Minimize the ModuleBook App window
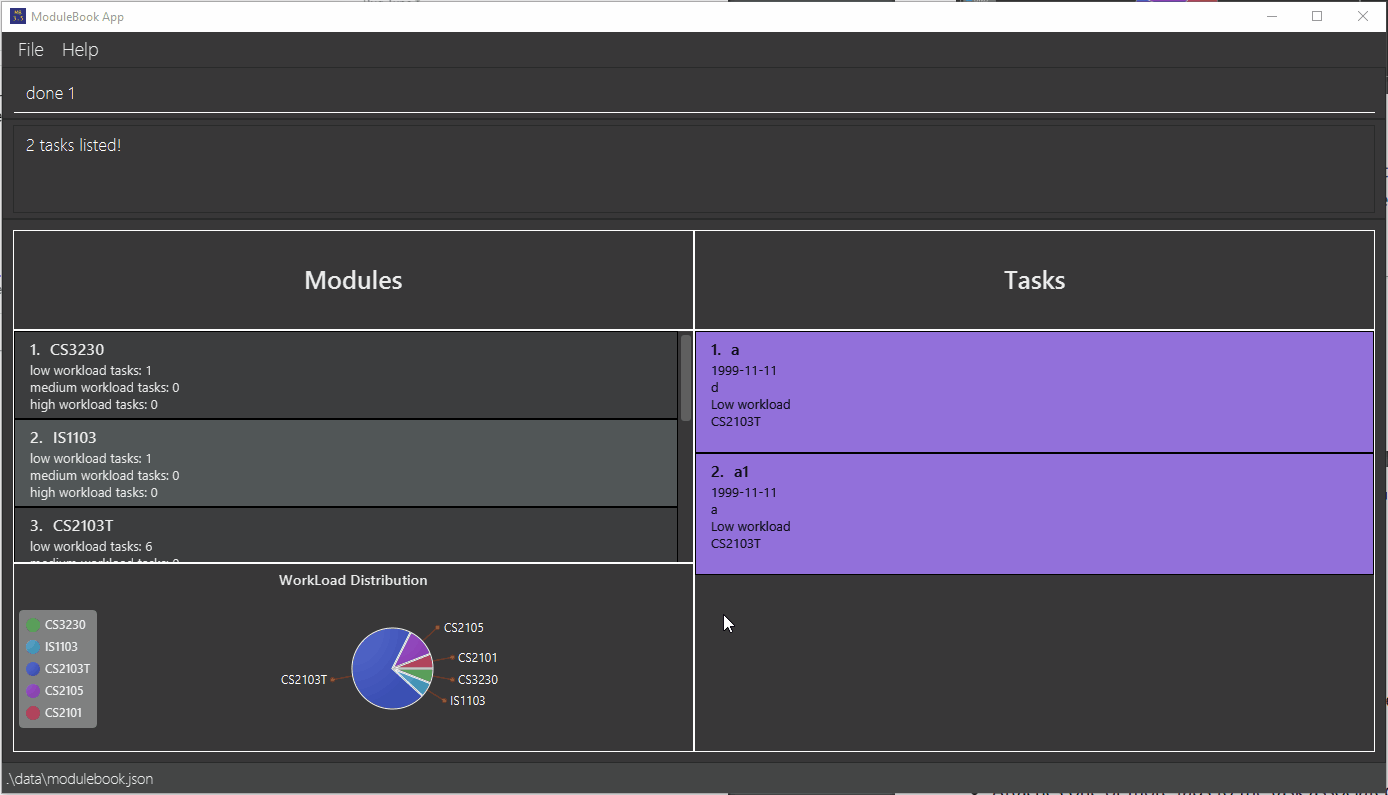Screen dimensions: 1388x795 [1272, 16]
